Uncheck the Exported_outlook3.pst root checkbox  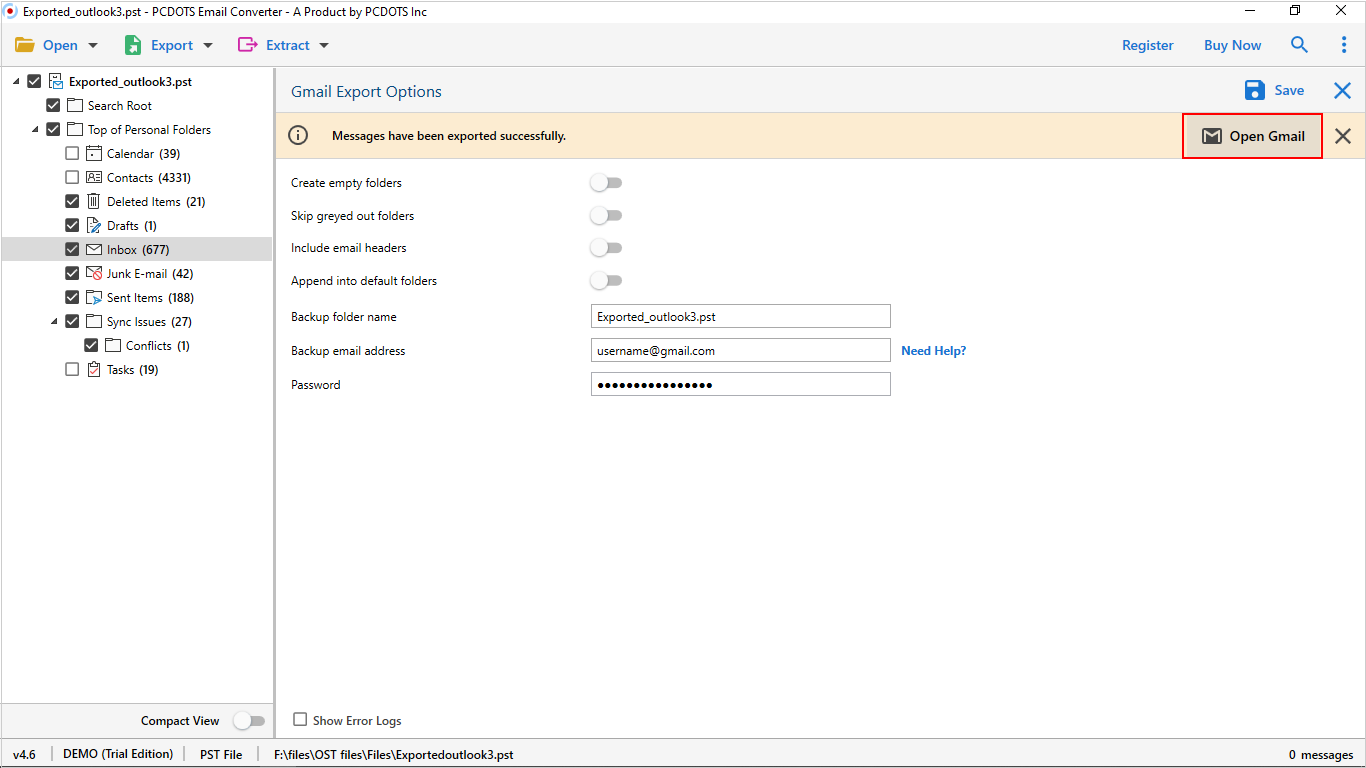(35, 81)
